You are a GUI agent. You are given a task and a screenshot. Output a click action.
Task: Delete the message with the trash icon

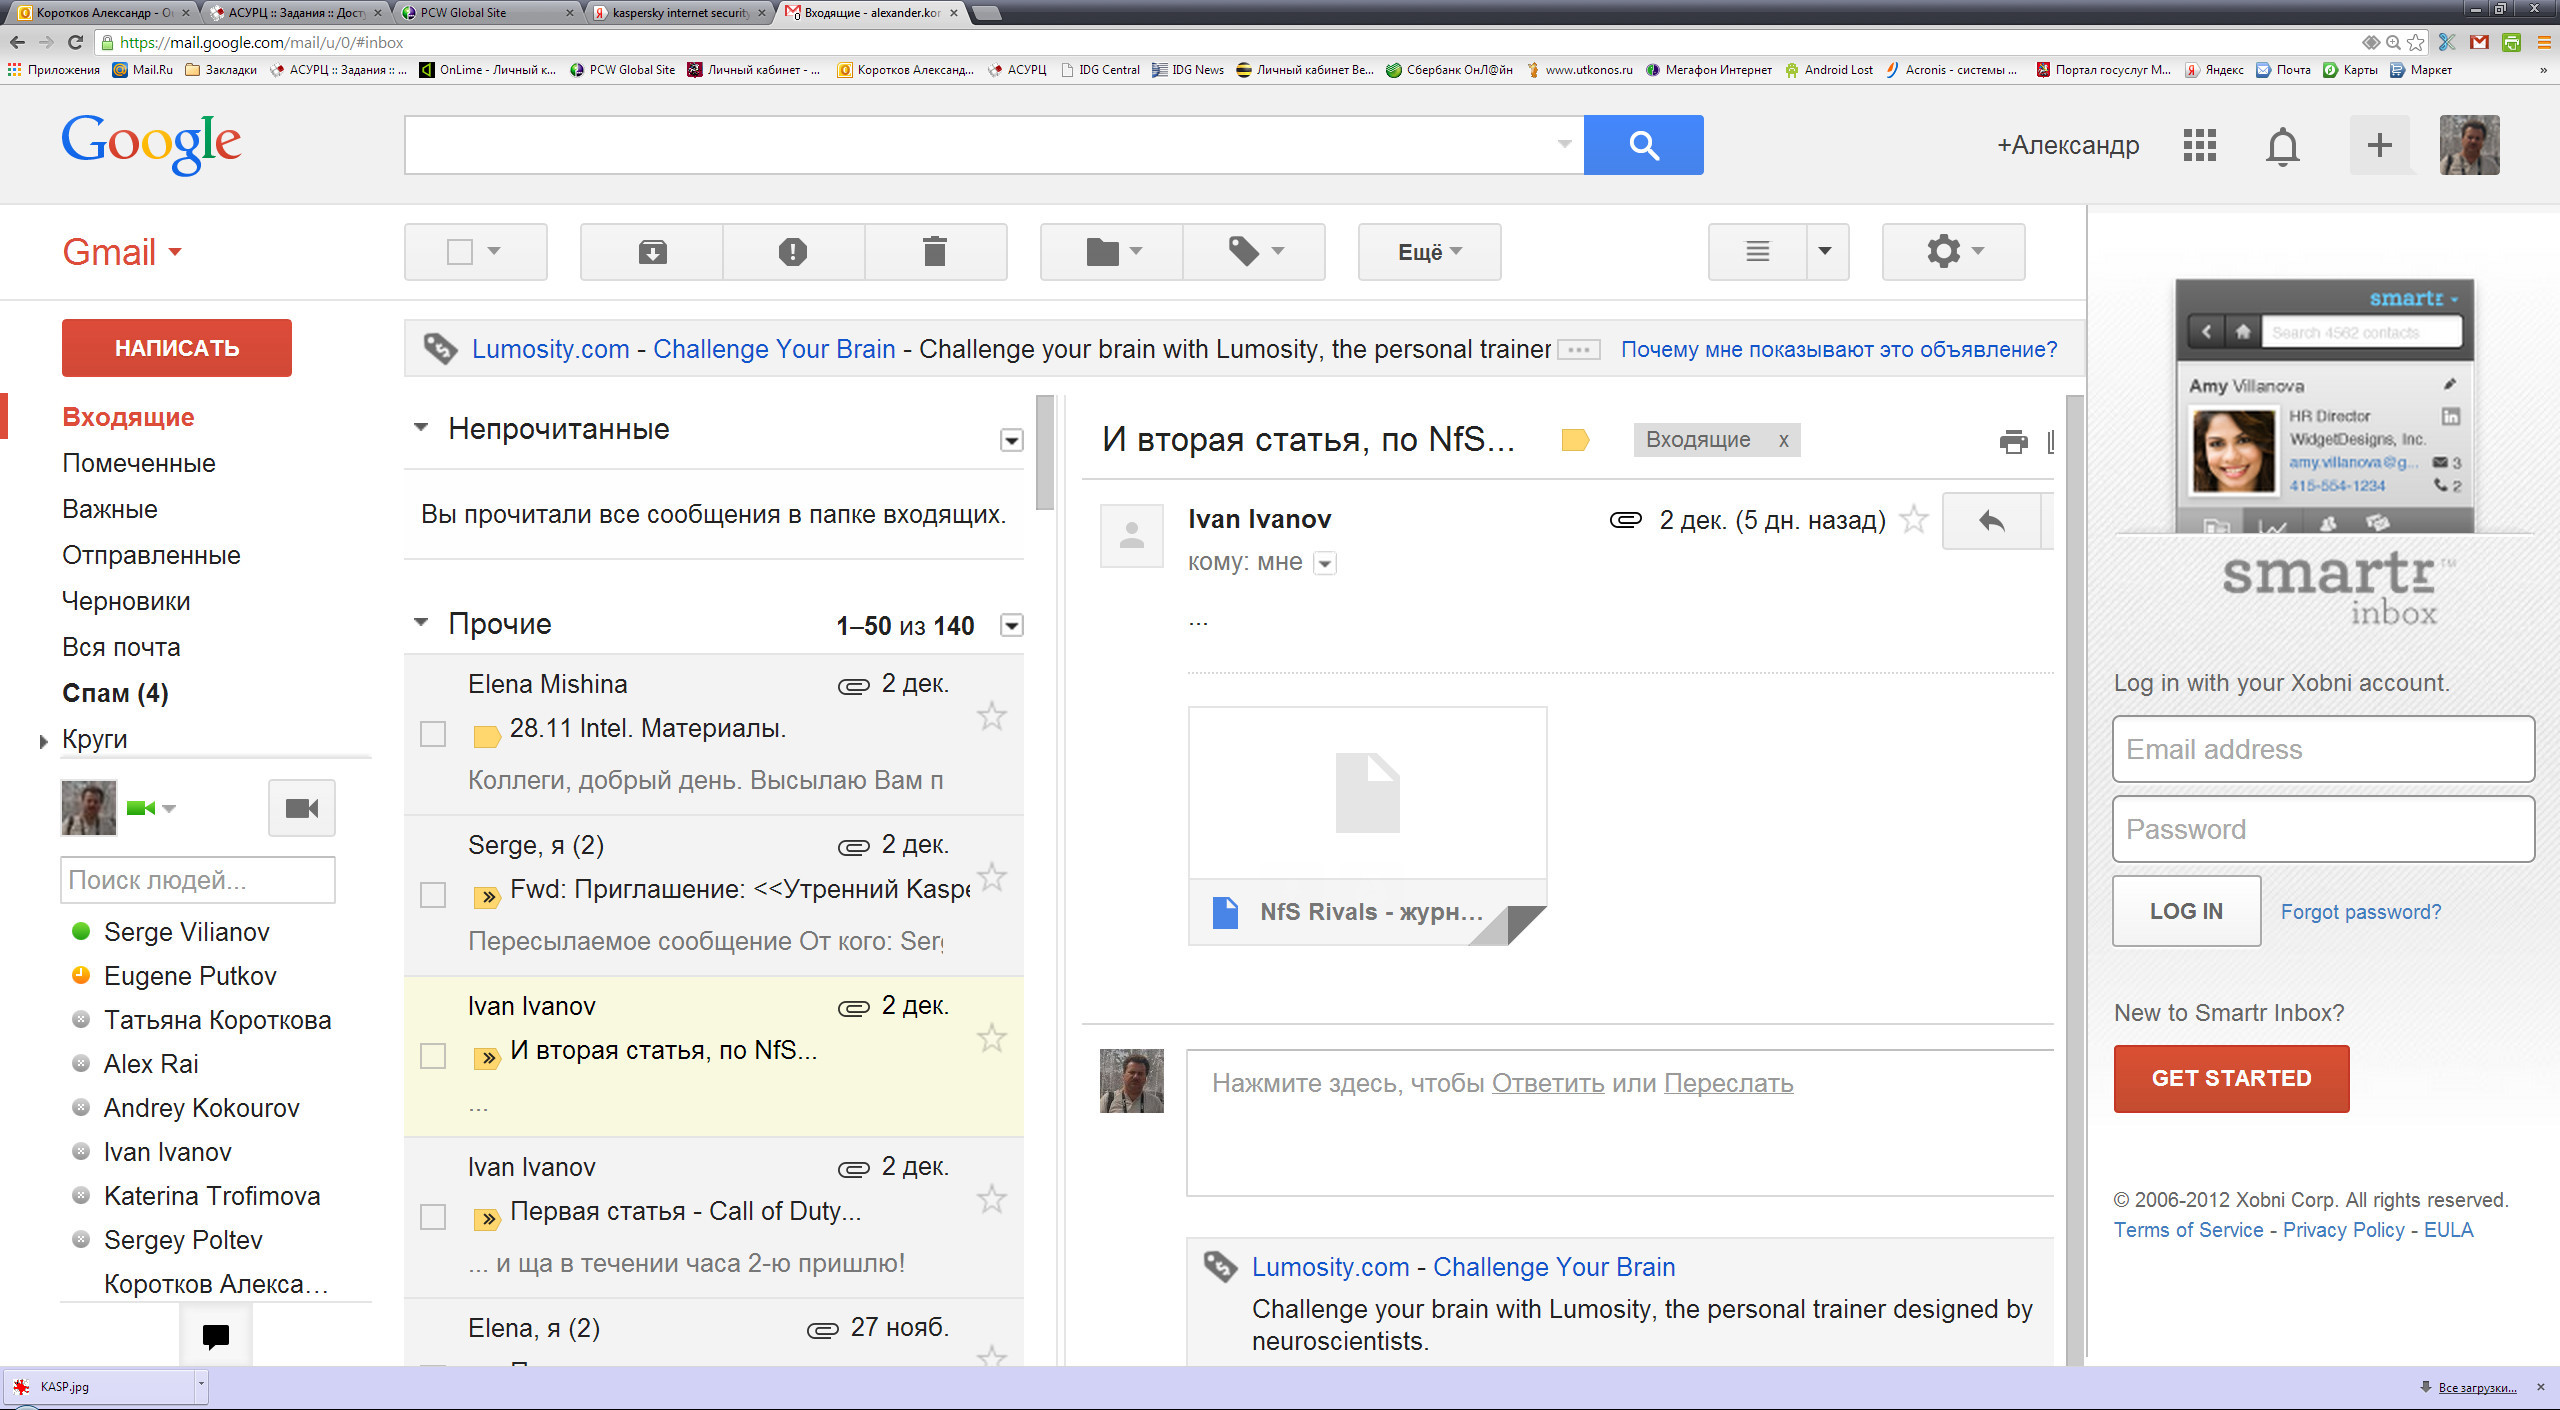click(x=935, y=252)
